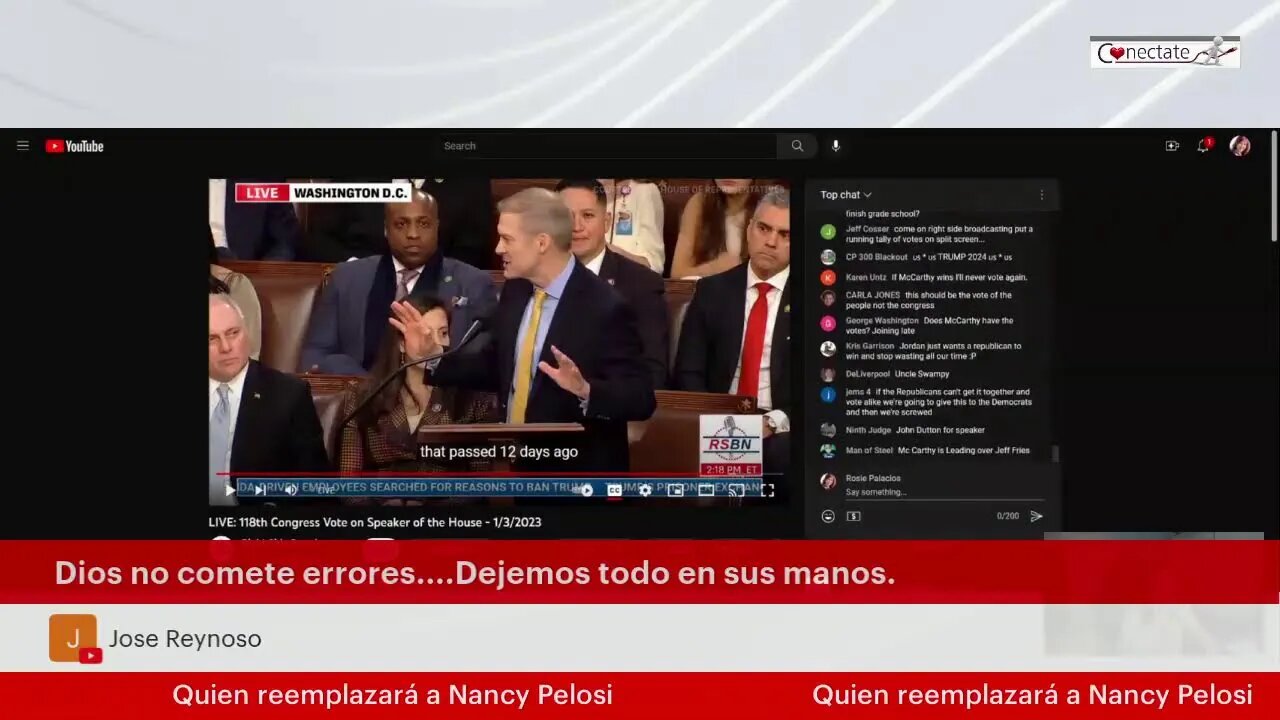Click Man of Steel's avatar
The width and height of the screenshot is (1280, 720).
(x=828, y=451)
